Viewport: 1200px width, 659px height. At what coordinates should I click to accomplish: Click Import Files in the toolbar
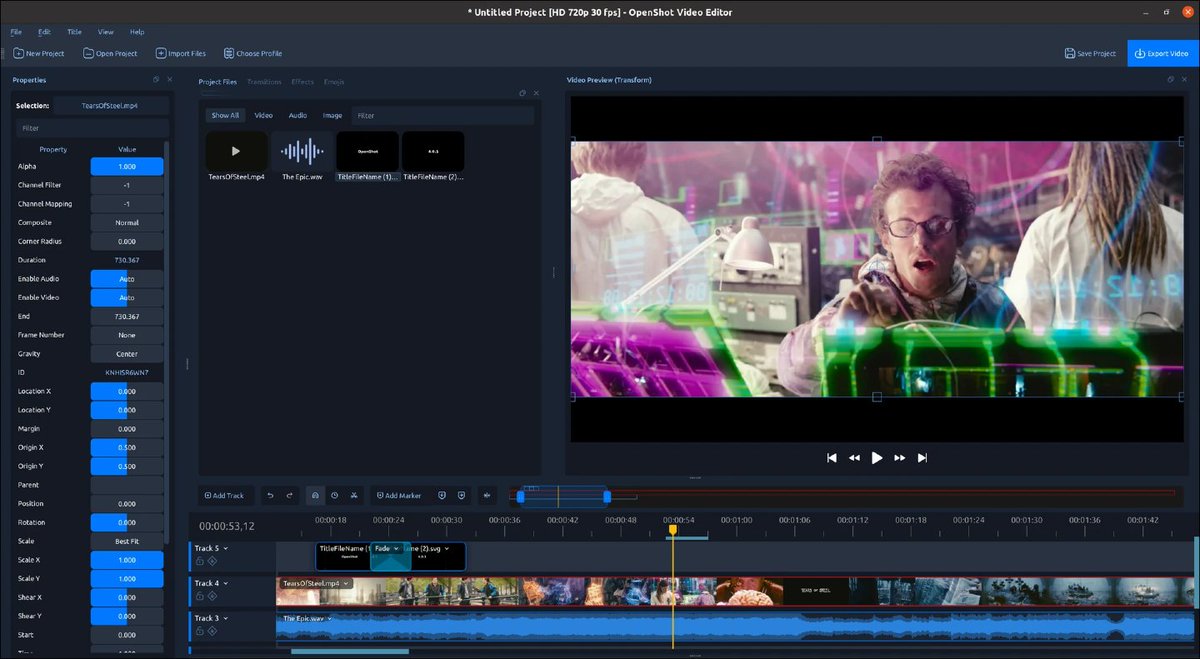tap(181, 53)
